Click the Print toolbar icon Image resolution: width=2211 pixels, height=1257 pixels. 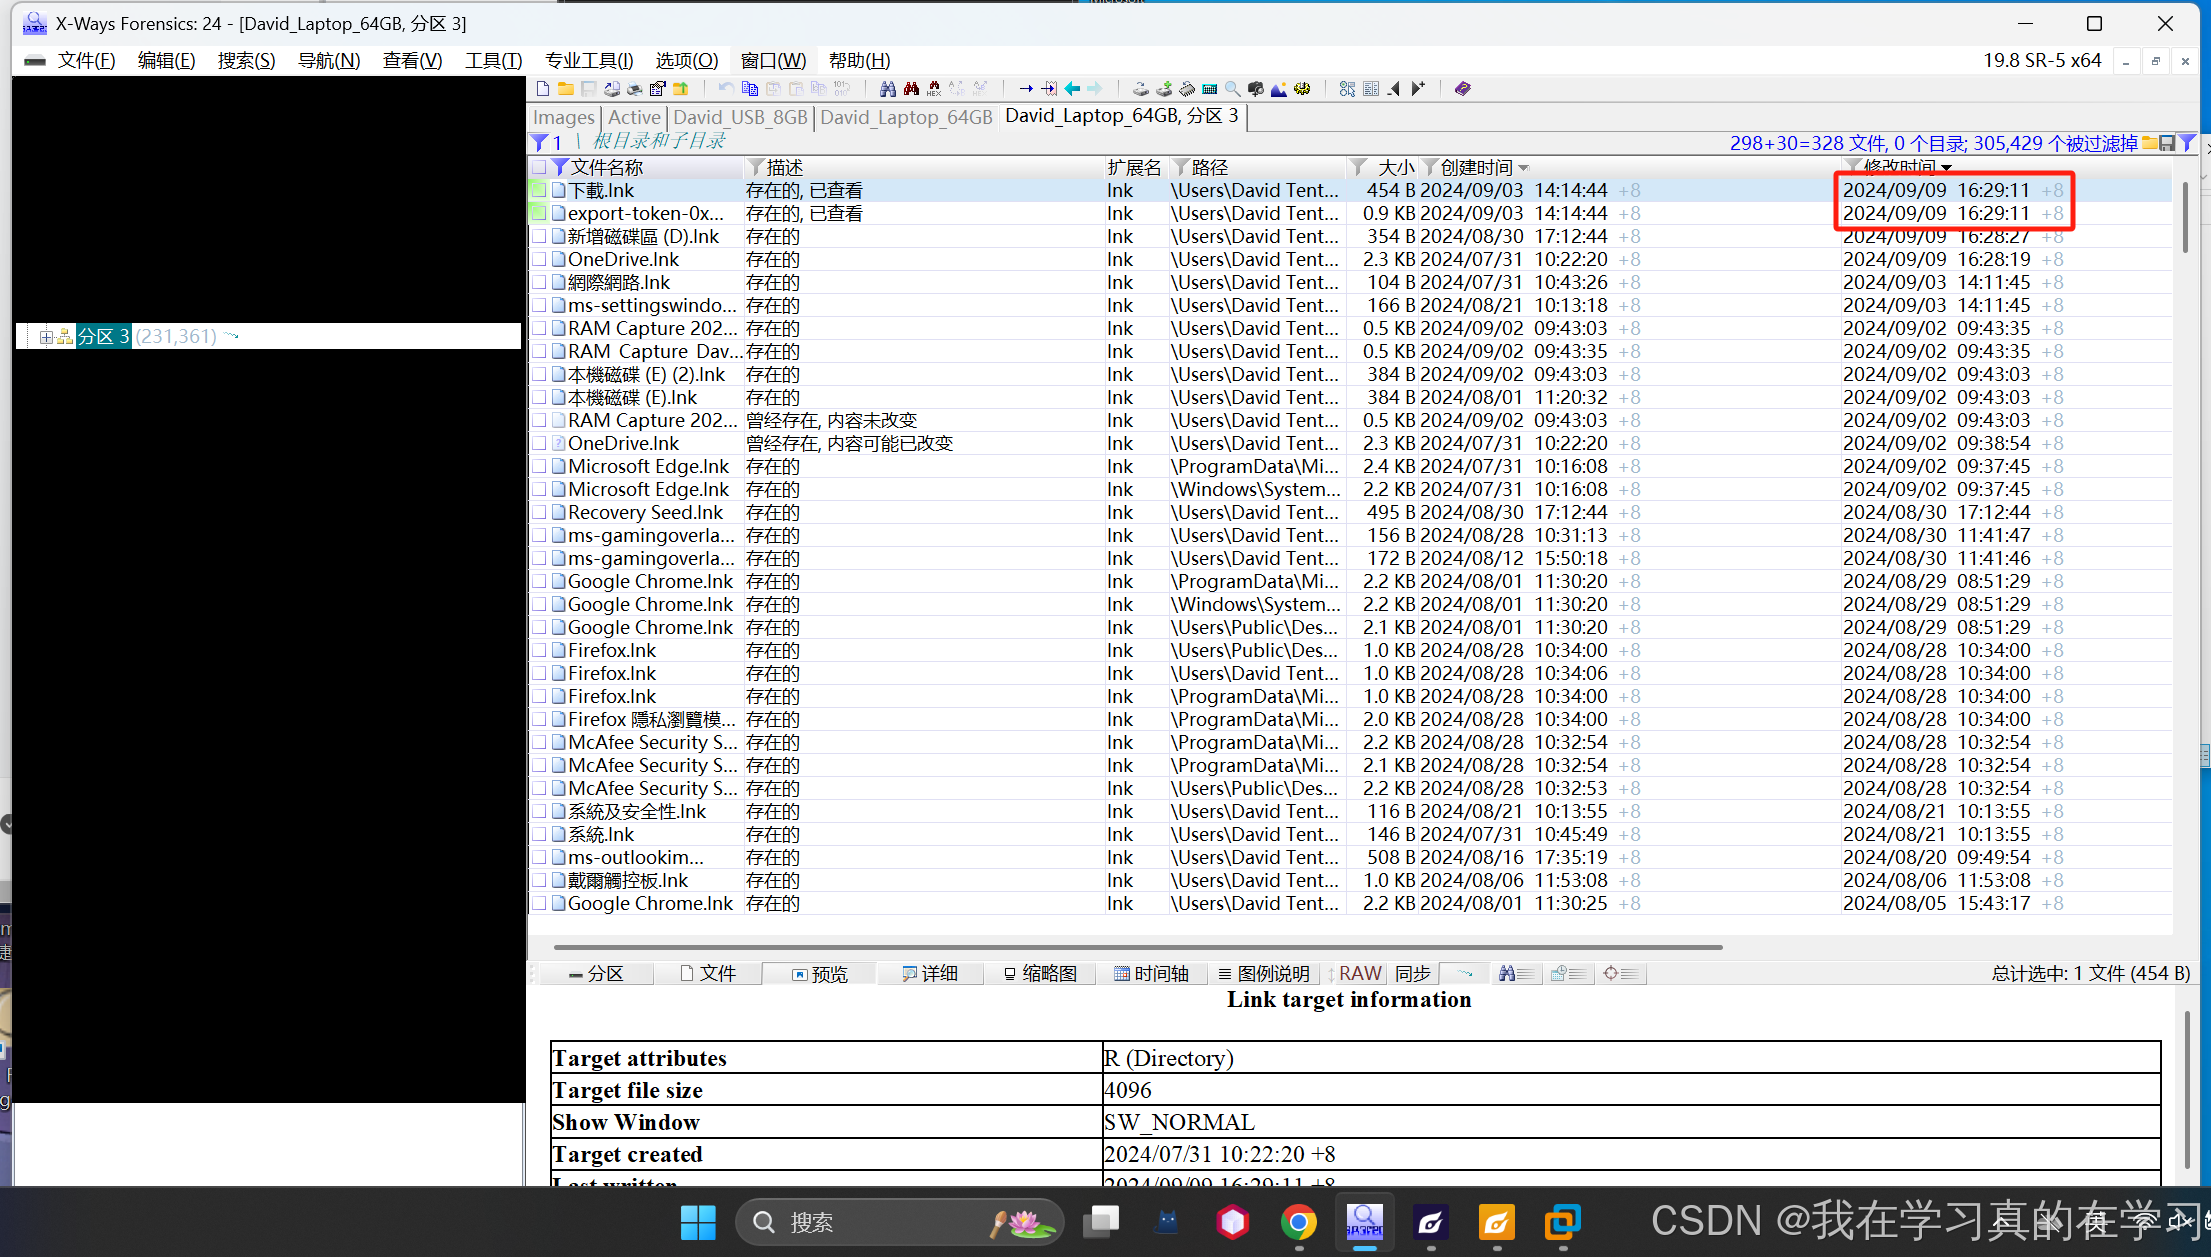pyautogui.click(x=635, y=89)
